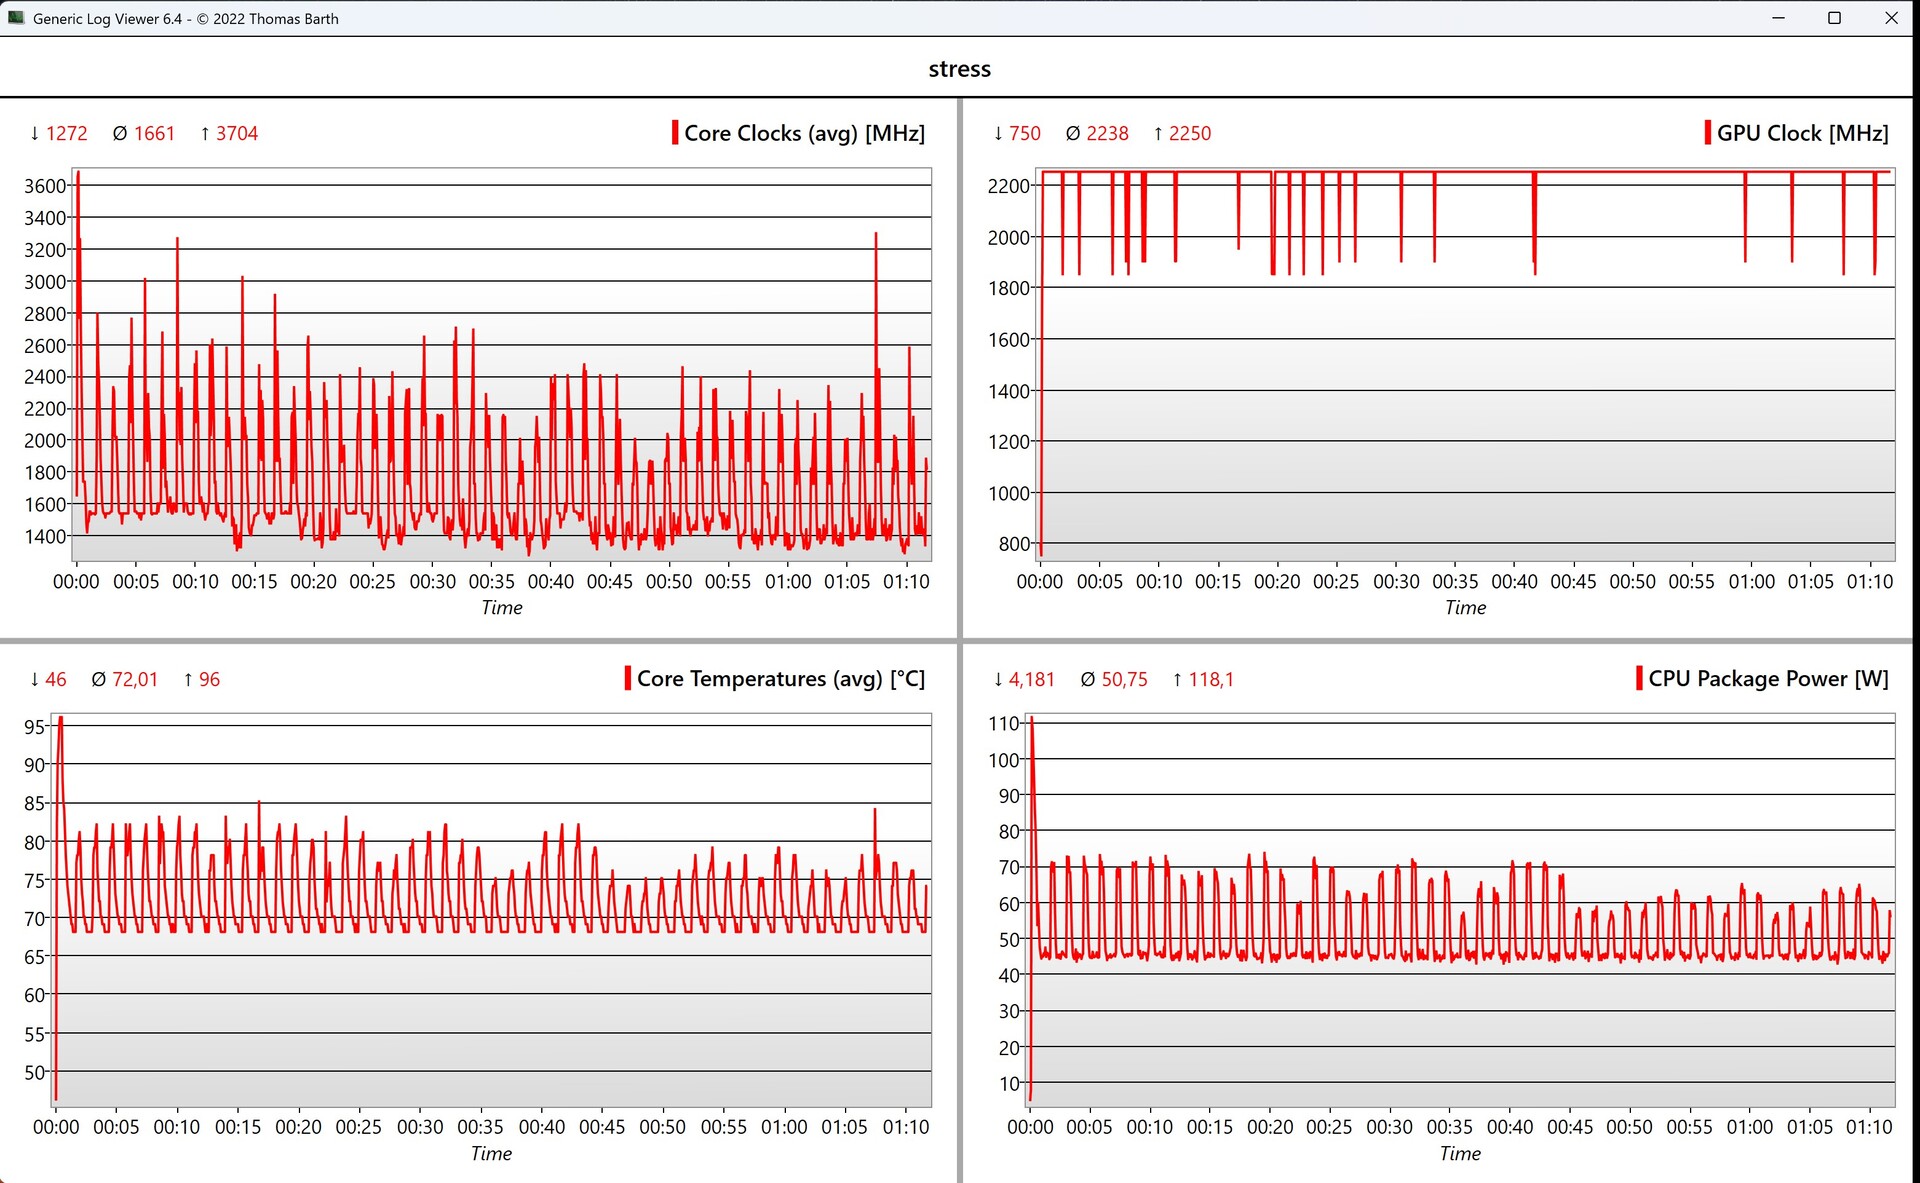Click the Time axis label under CPU Package Power
The height and width of the screenshot is (1183, 1920).
click(x=1459, y=1154)
